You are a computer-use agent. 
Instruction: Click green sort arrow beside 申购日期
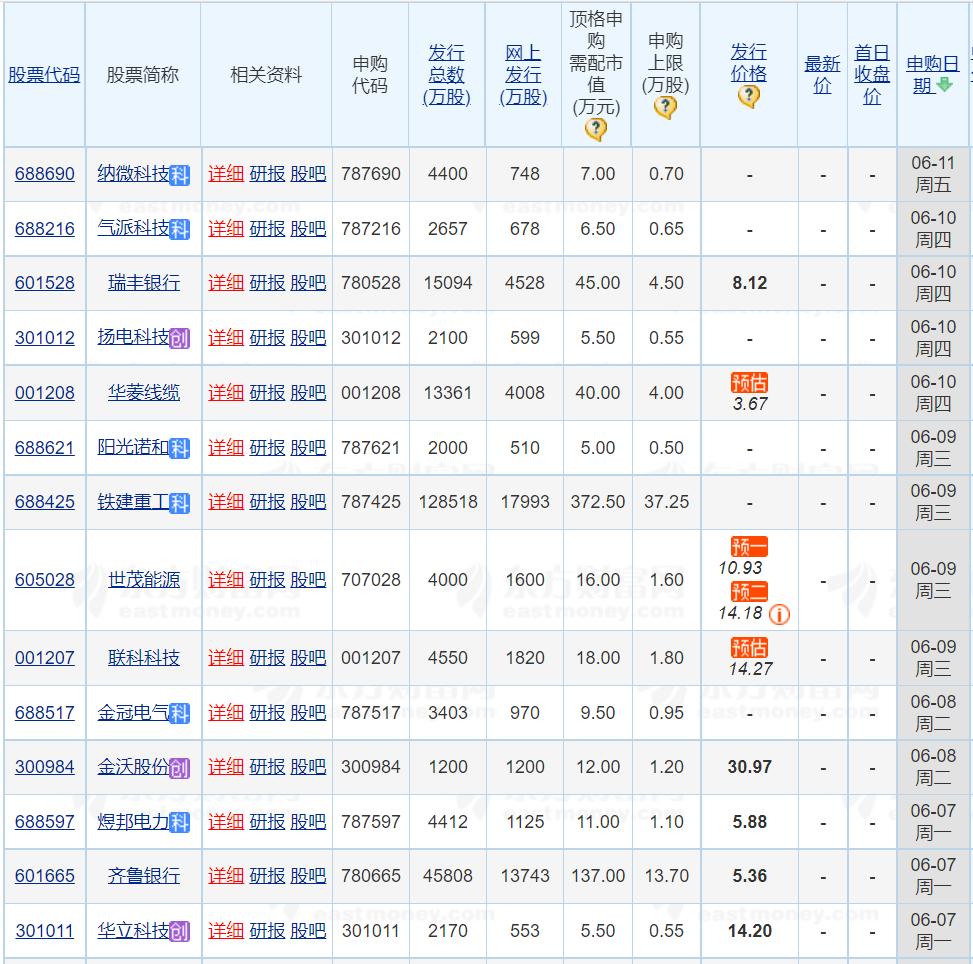point(944,85)
